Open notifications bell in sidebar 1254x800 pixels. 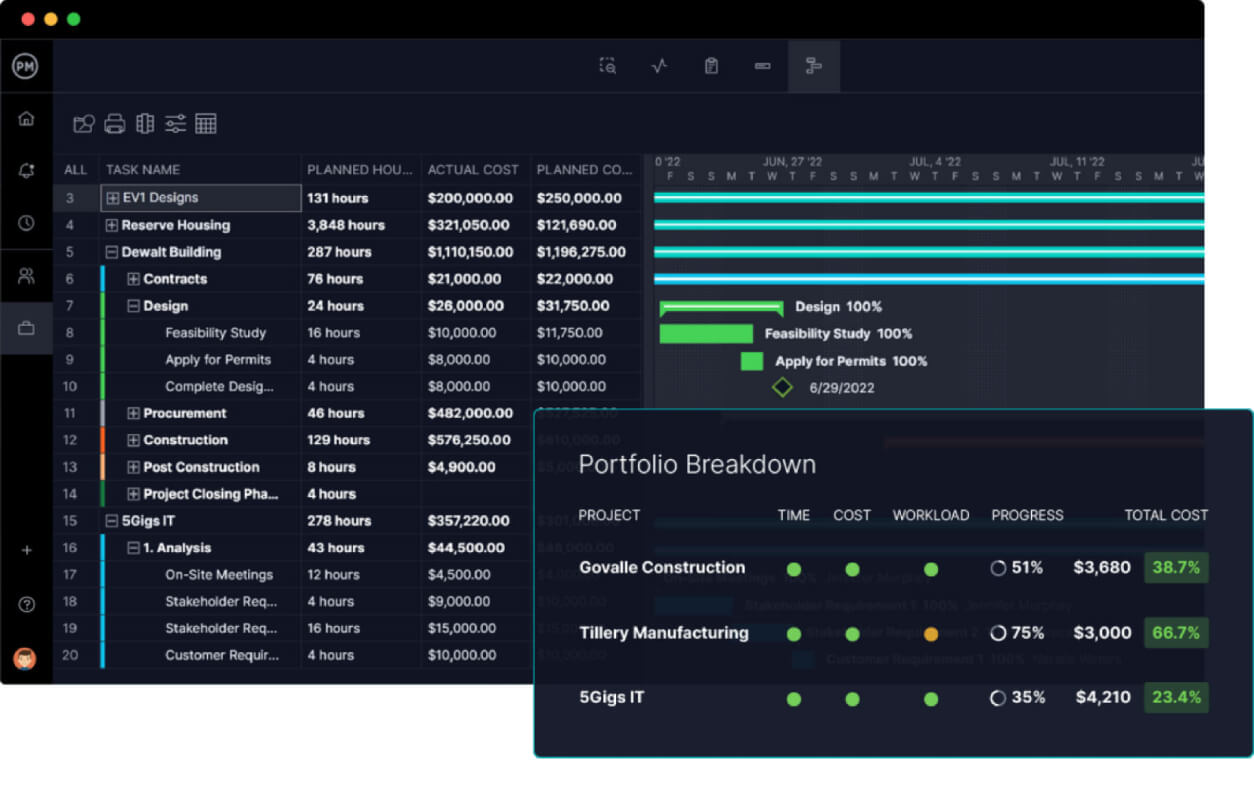point(26,171)
